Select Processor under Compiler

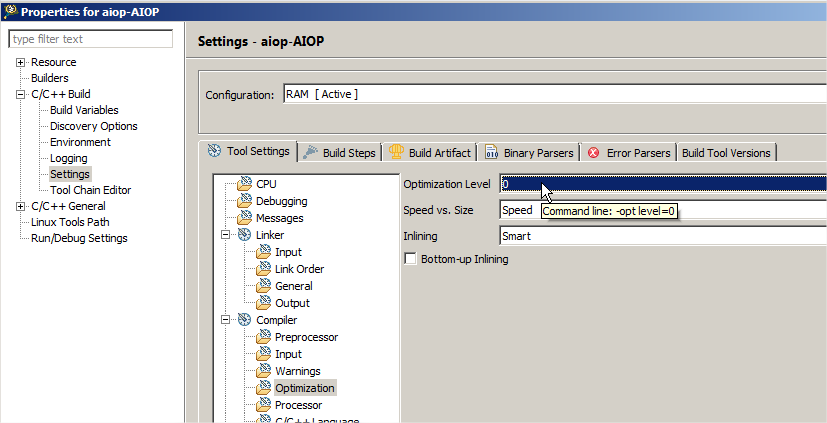coord(299,405)
